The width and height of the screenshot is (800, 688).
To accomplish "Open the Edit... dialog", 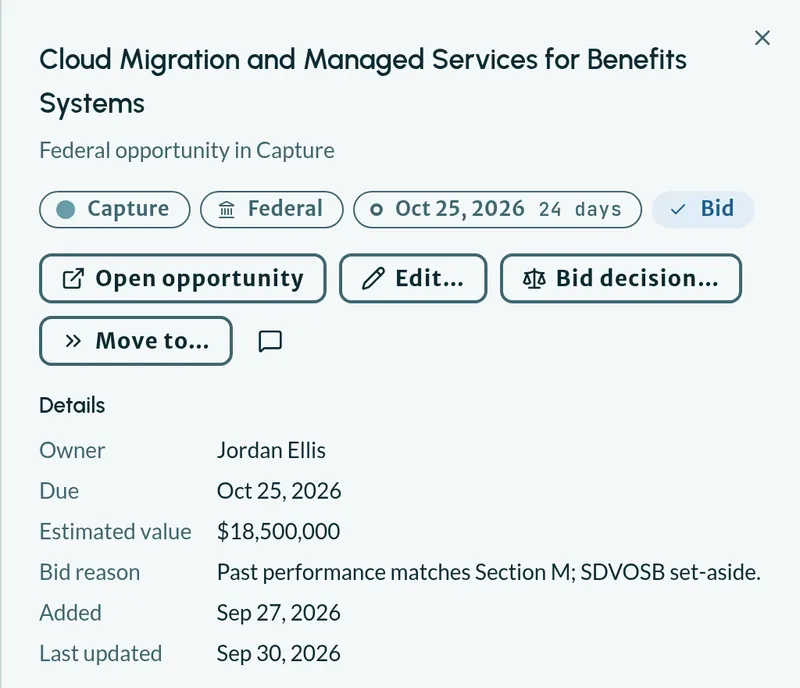I will tap(413, 279).
